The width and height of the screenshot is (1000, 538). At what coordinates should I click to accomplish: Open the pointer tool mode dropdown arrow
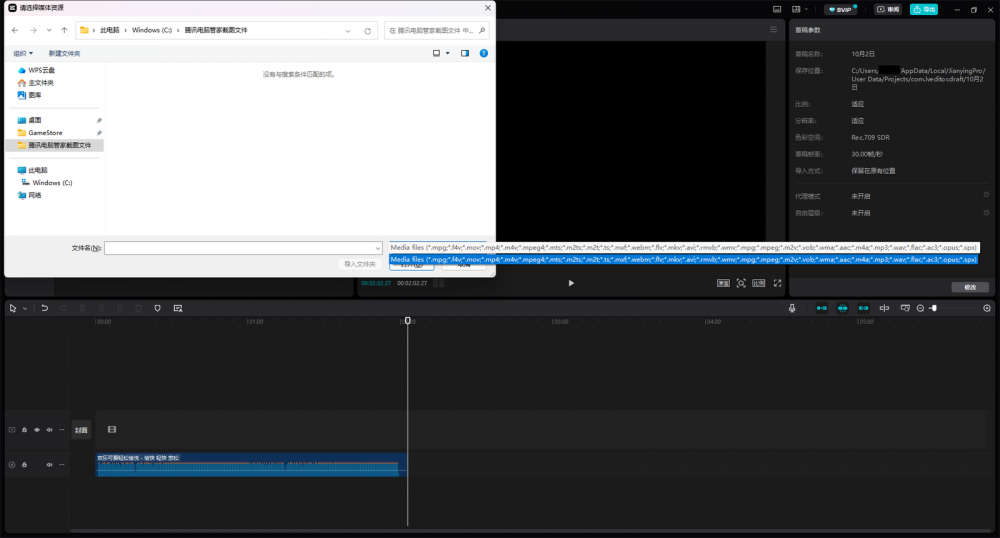(25, 309)
